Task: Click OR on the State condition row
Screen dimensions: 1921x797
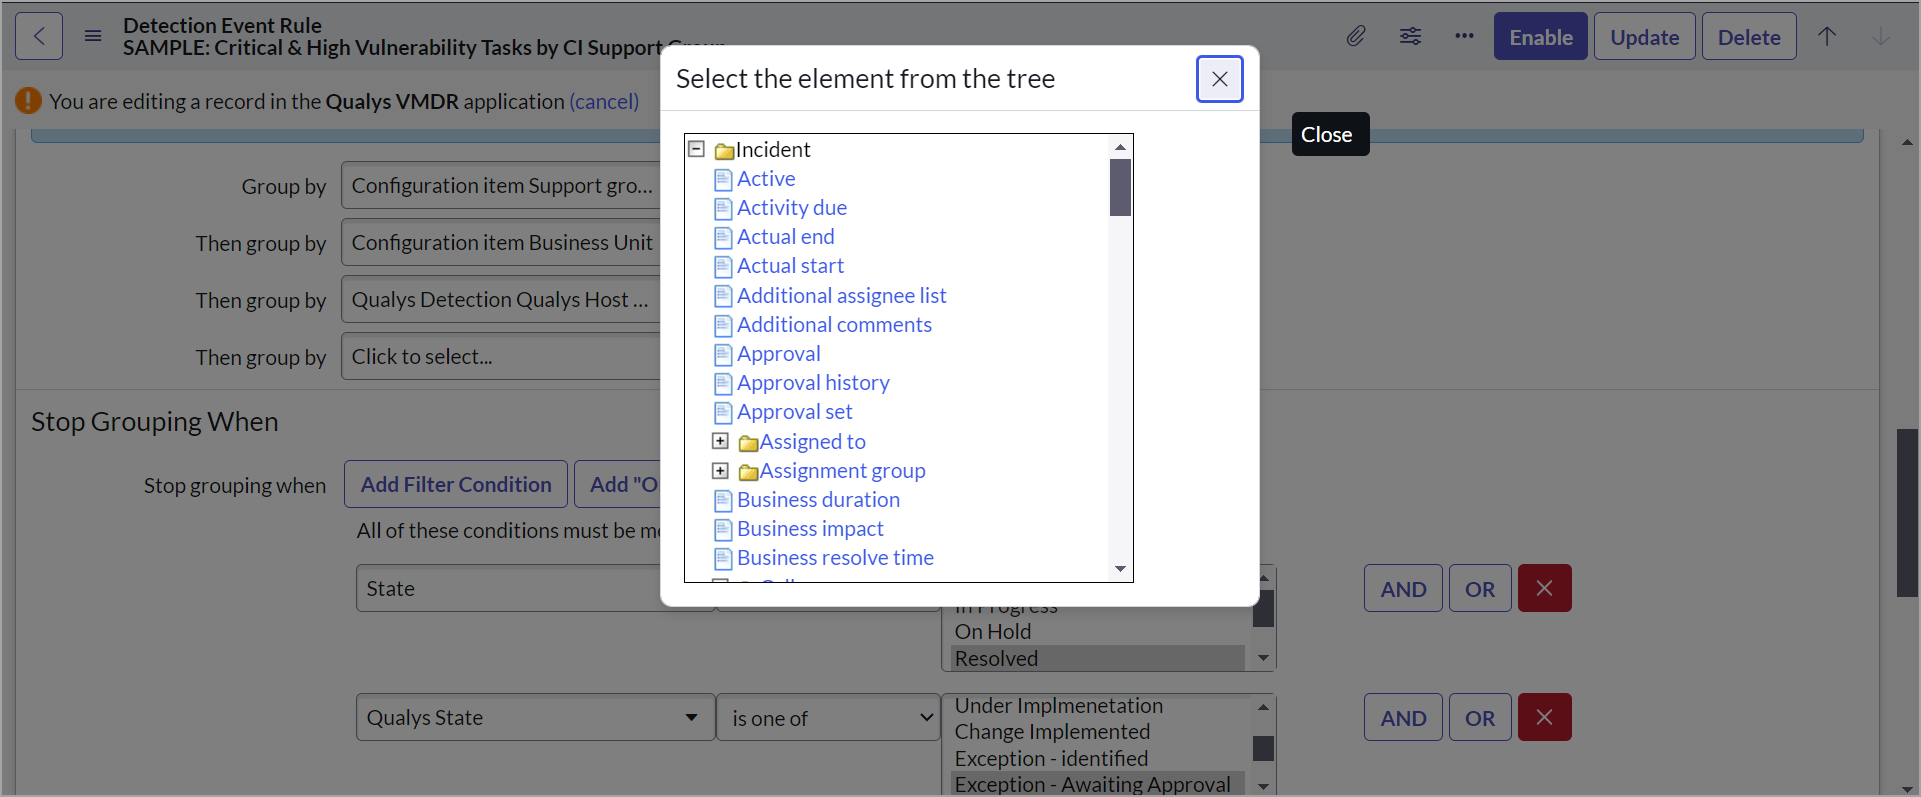Action: click(1480, 589)
